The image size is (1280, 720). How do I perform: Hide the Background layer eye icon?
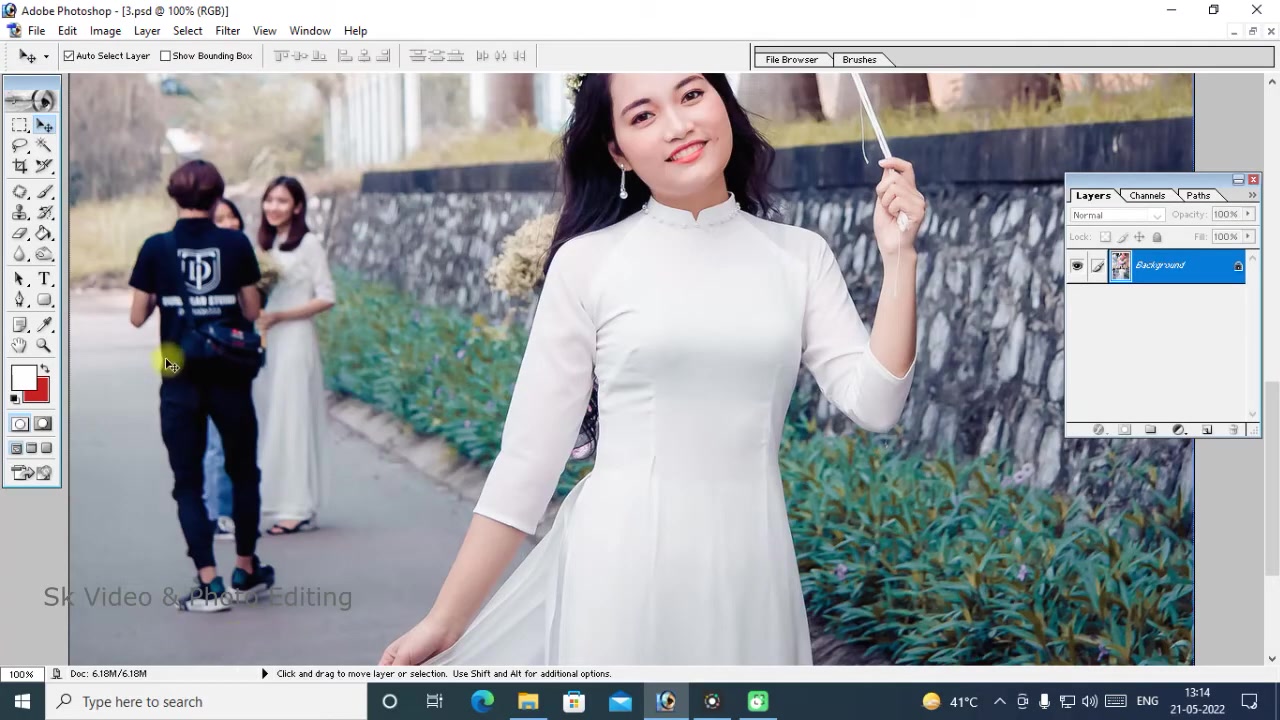click(x=1077, y=266)
